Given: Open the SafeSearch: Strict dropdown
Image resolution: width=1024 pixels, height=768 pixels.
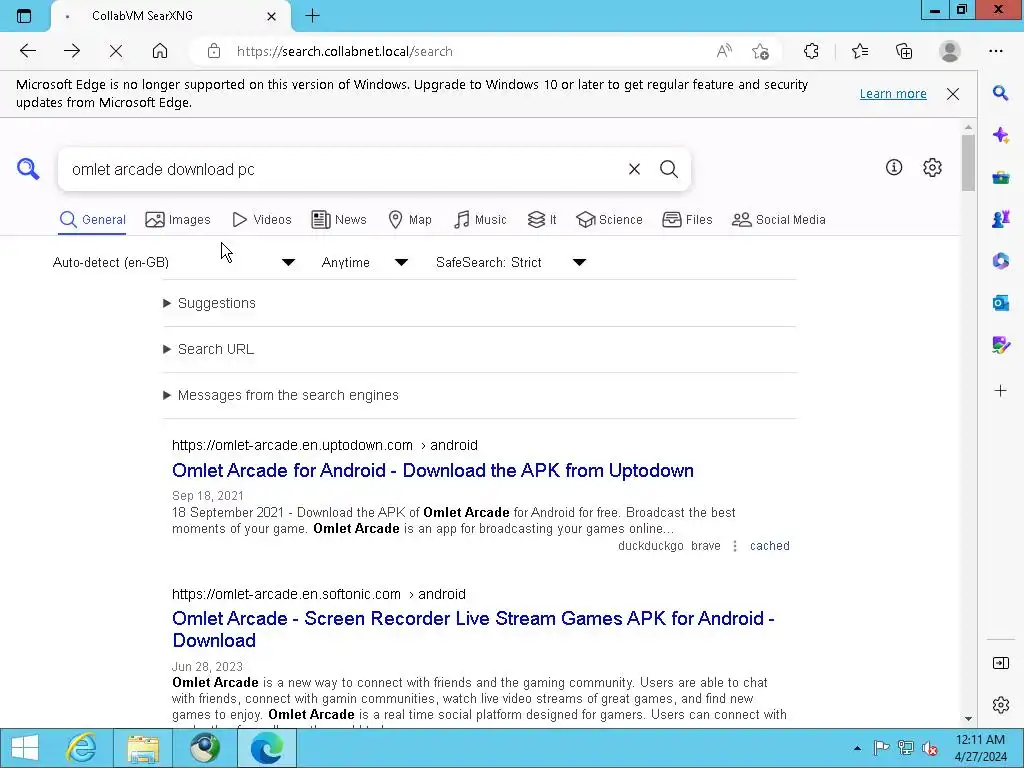Looking at the screenshot, I should click(x=511, y=262).
